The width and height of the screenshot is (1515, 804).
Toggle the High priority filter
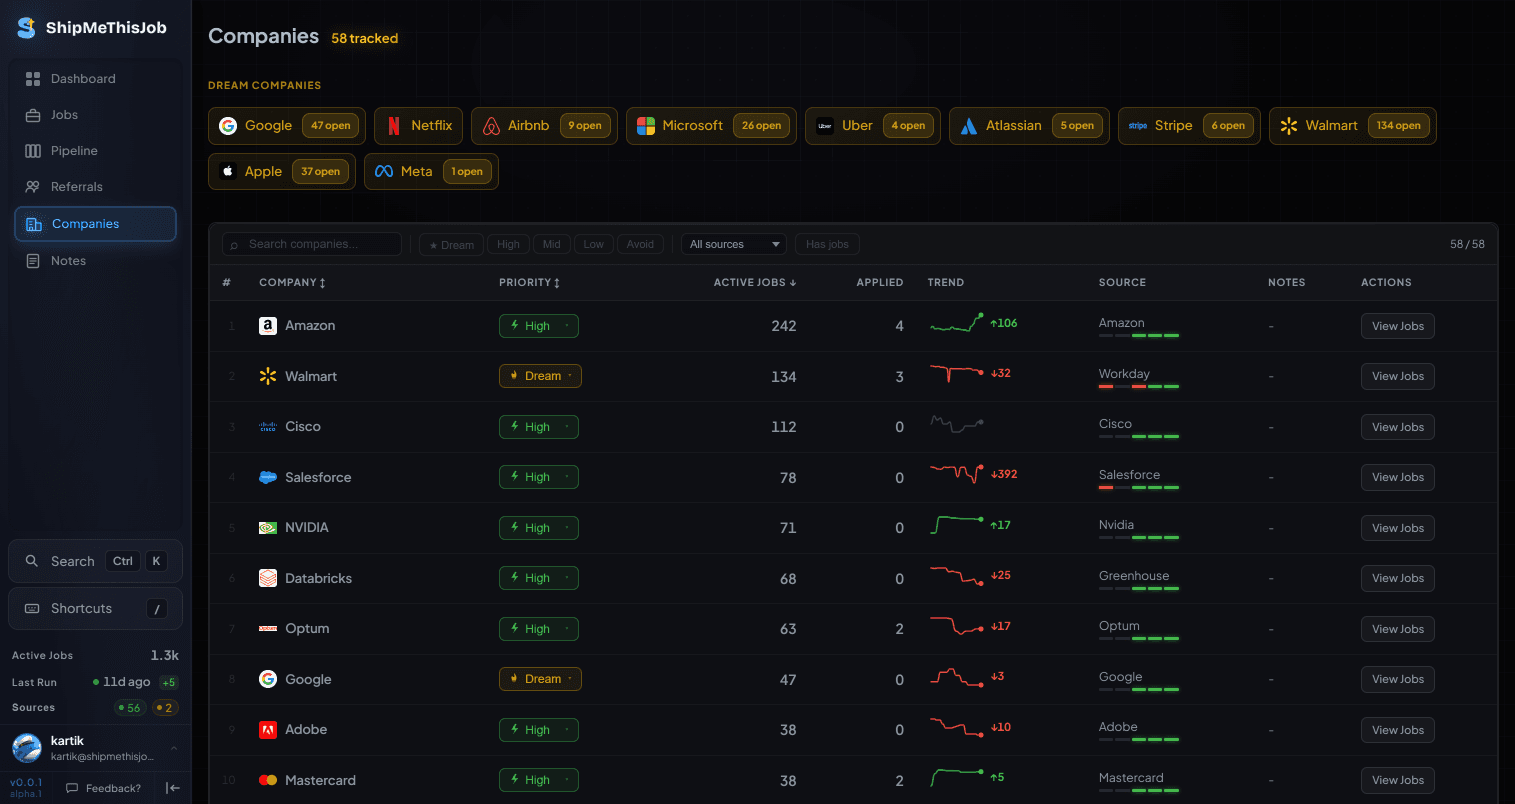point(509,244)
